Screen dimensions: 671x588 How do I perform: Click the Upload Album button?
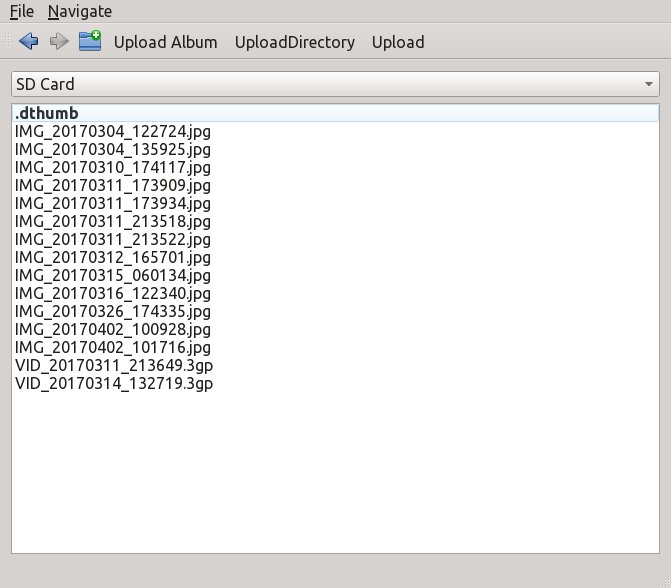(166, 42)
